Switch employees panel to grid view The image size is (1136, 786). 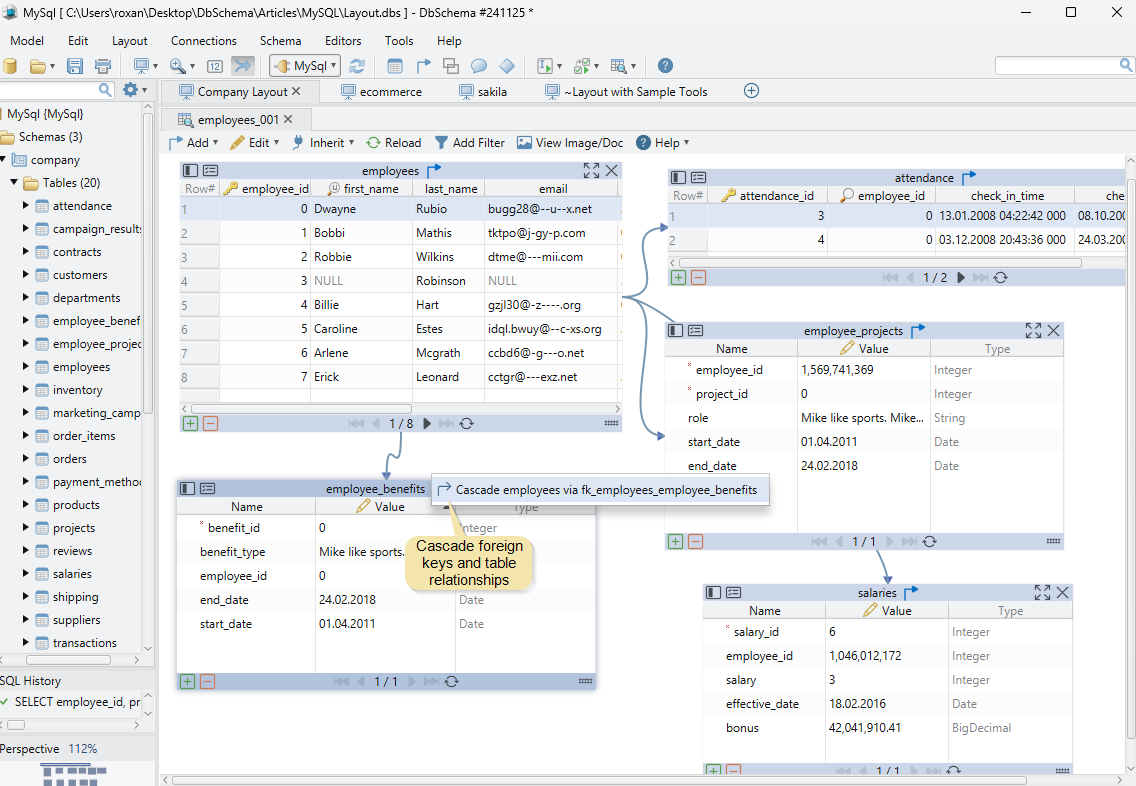[190, 170]
